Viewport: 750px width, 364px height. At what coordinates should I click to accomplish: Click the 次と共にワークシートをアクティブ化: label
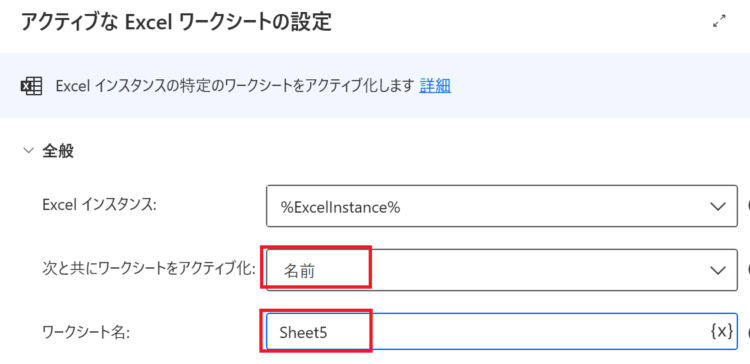click(x=147, y=269)
